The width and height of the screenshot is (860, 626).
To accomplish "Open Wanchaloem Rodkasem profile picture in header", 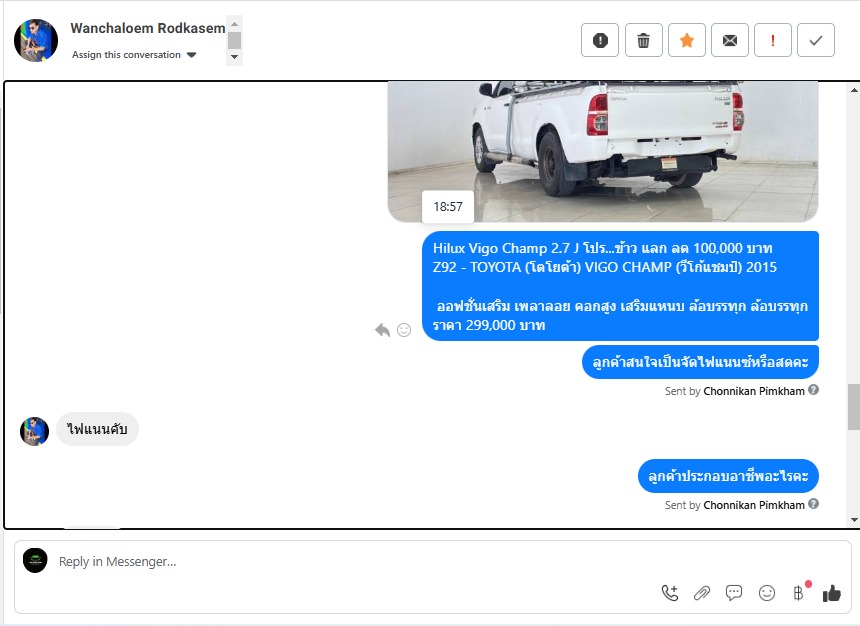I will pyautogui.click(x=36, y=40).
